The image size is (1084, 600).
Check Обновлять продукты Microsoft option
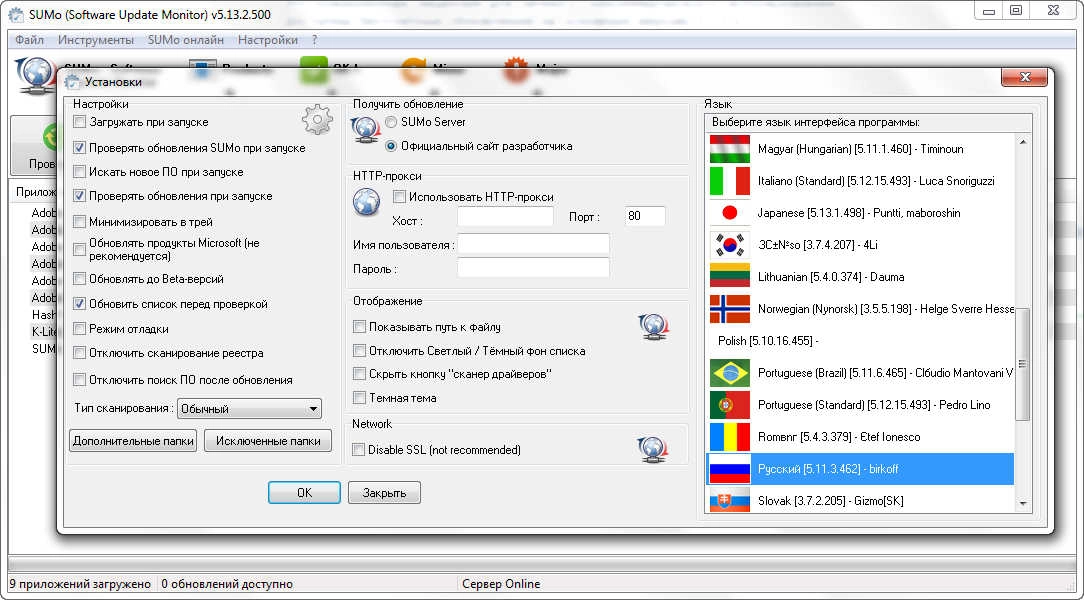[x=80, y=250]
